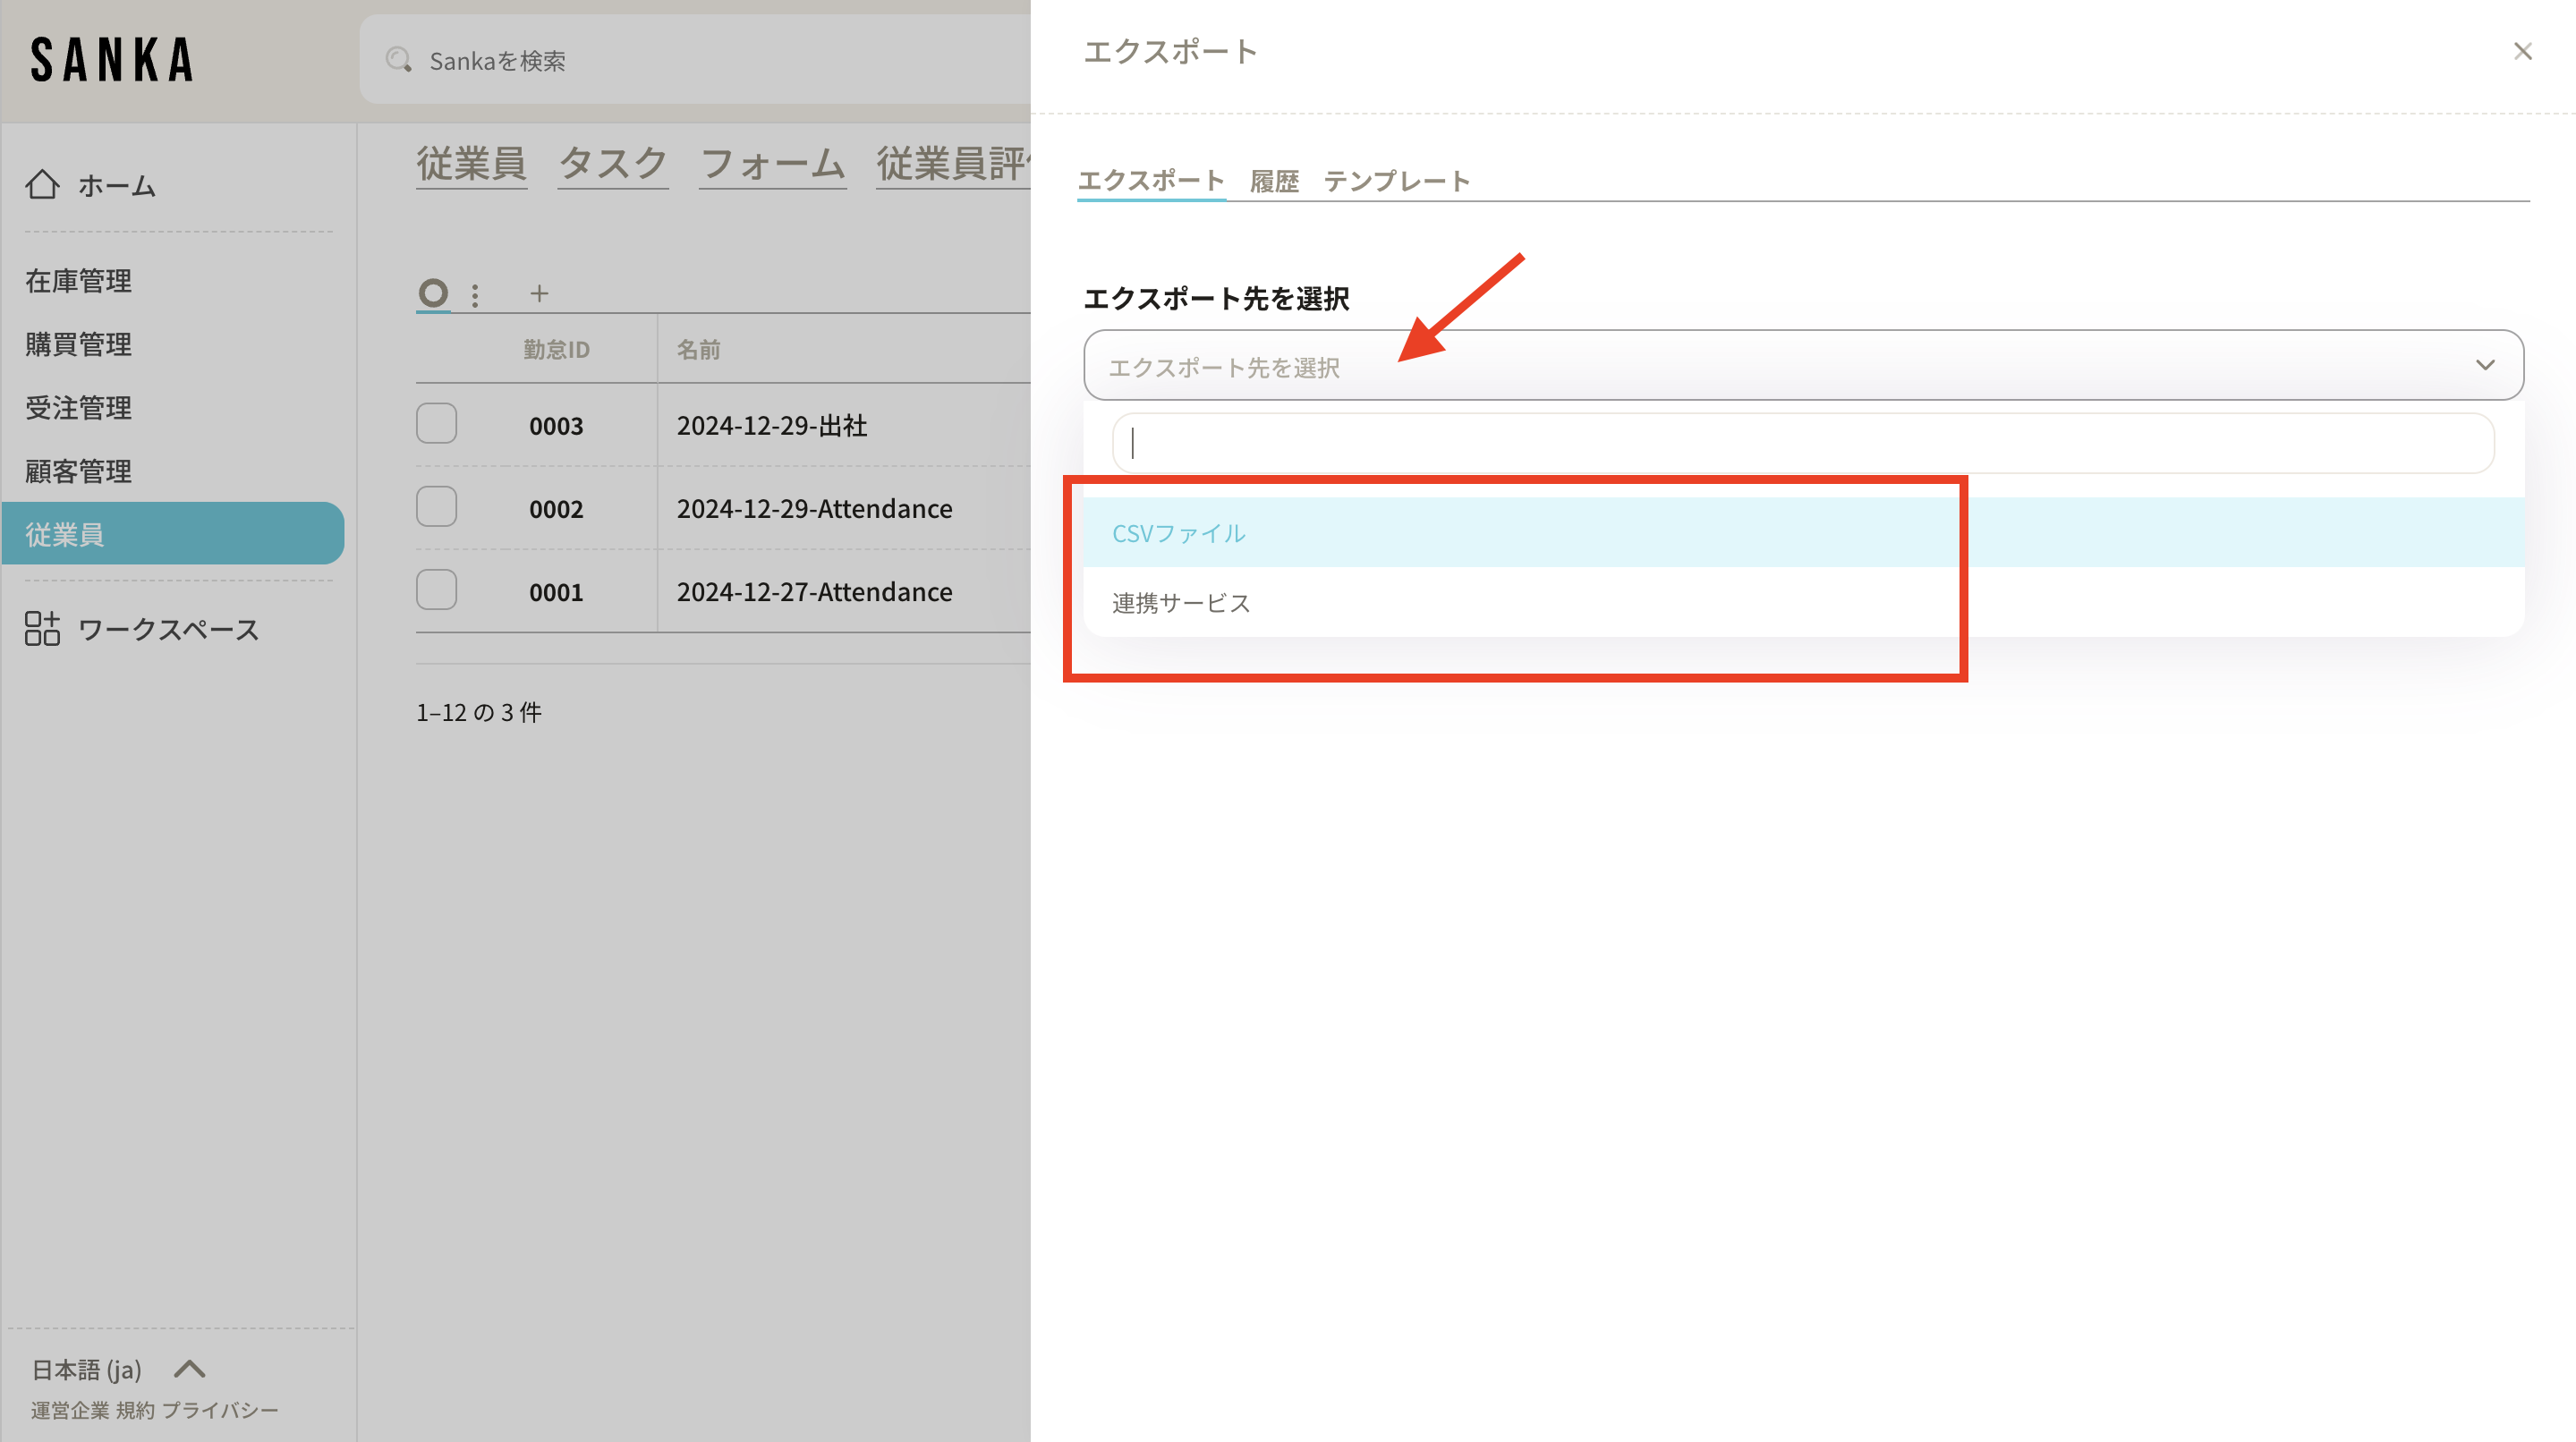This screenshot has height=1442, width=2576.
Task: Click cell 2024-12-29-Attendance
Action: click(x=814, y=508)
